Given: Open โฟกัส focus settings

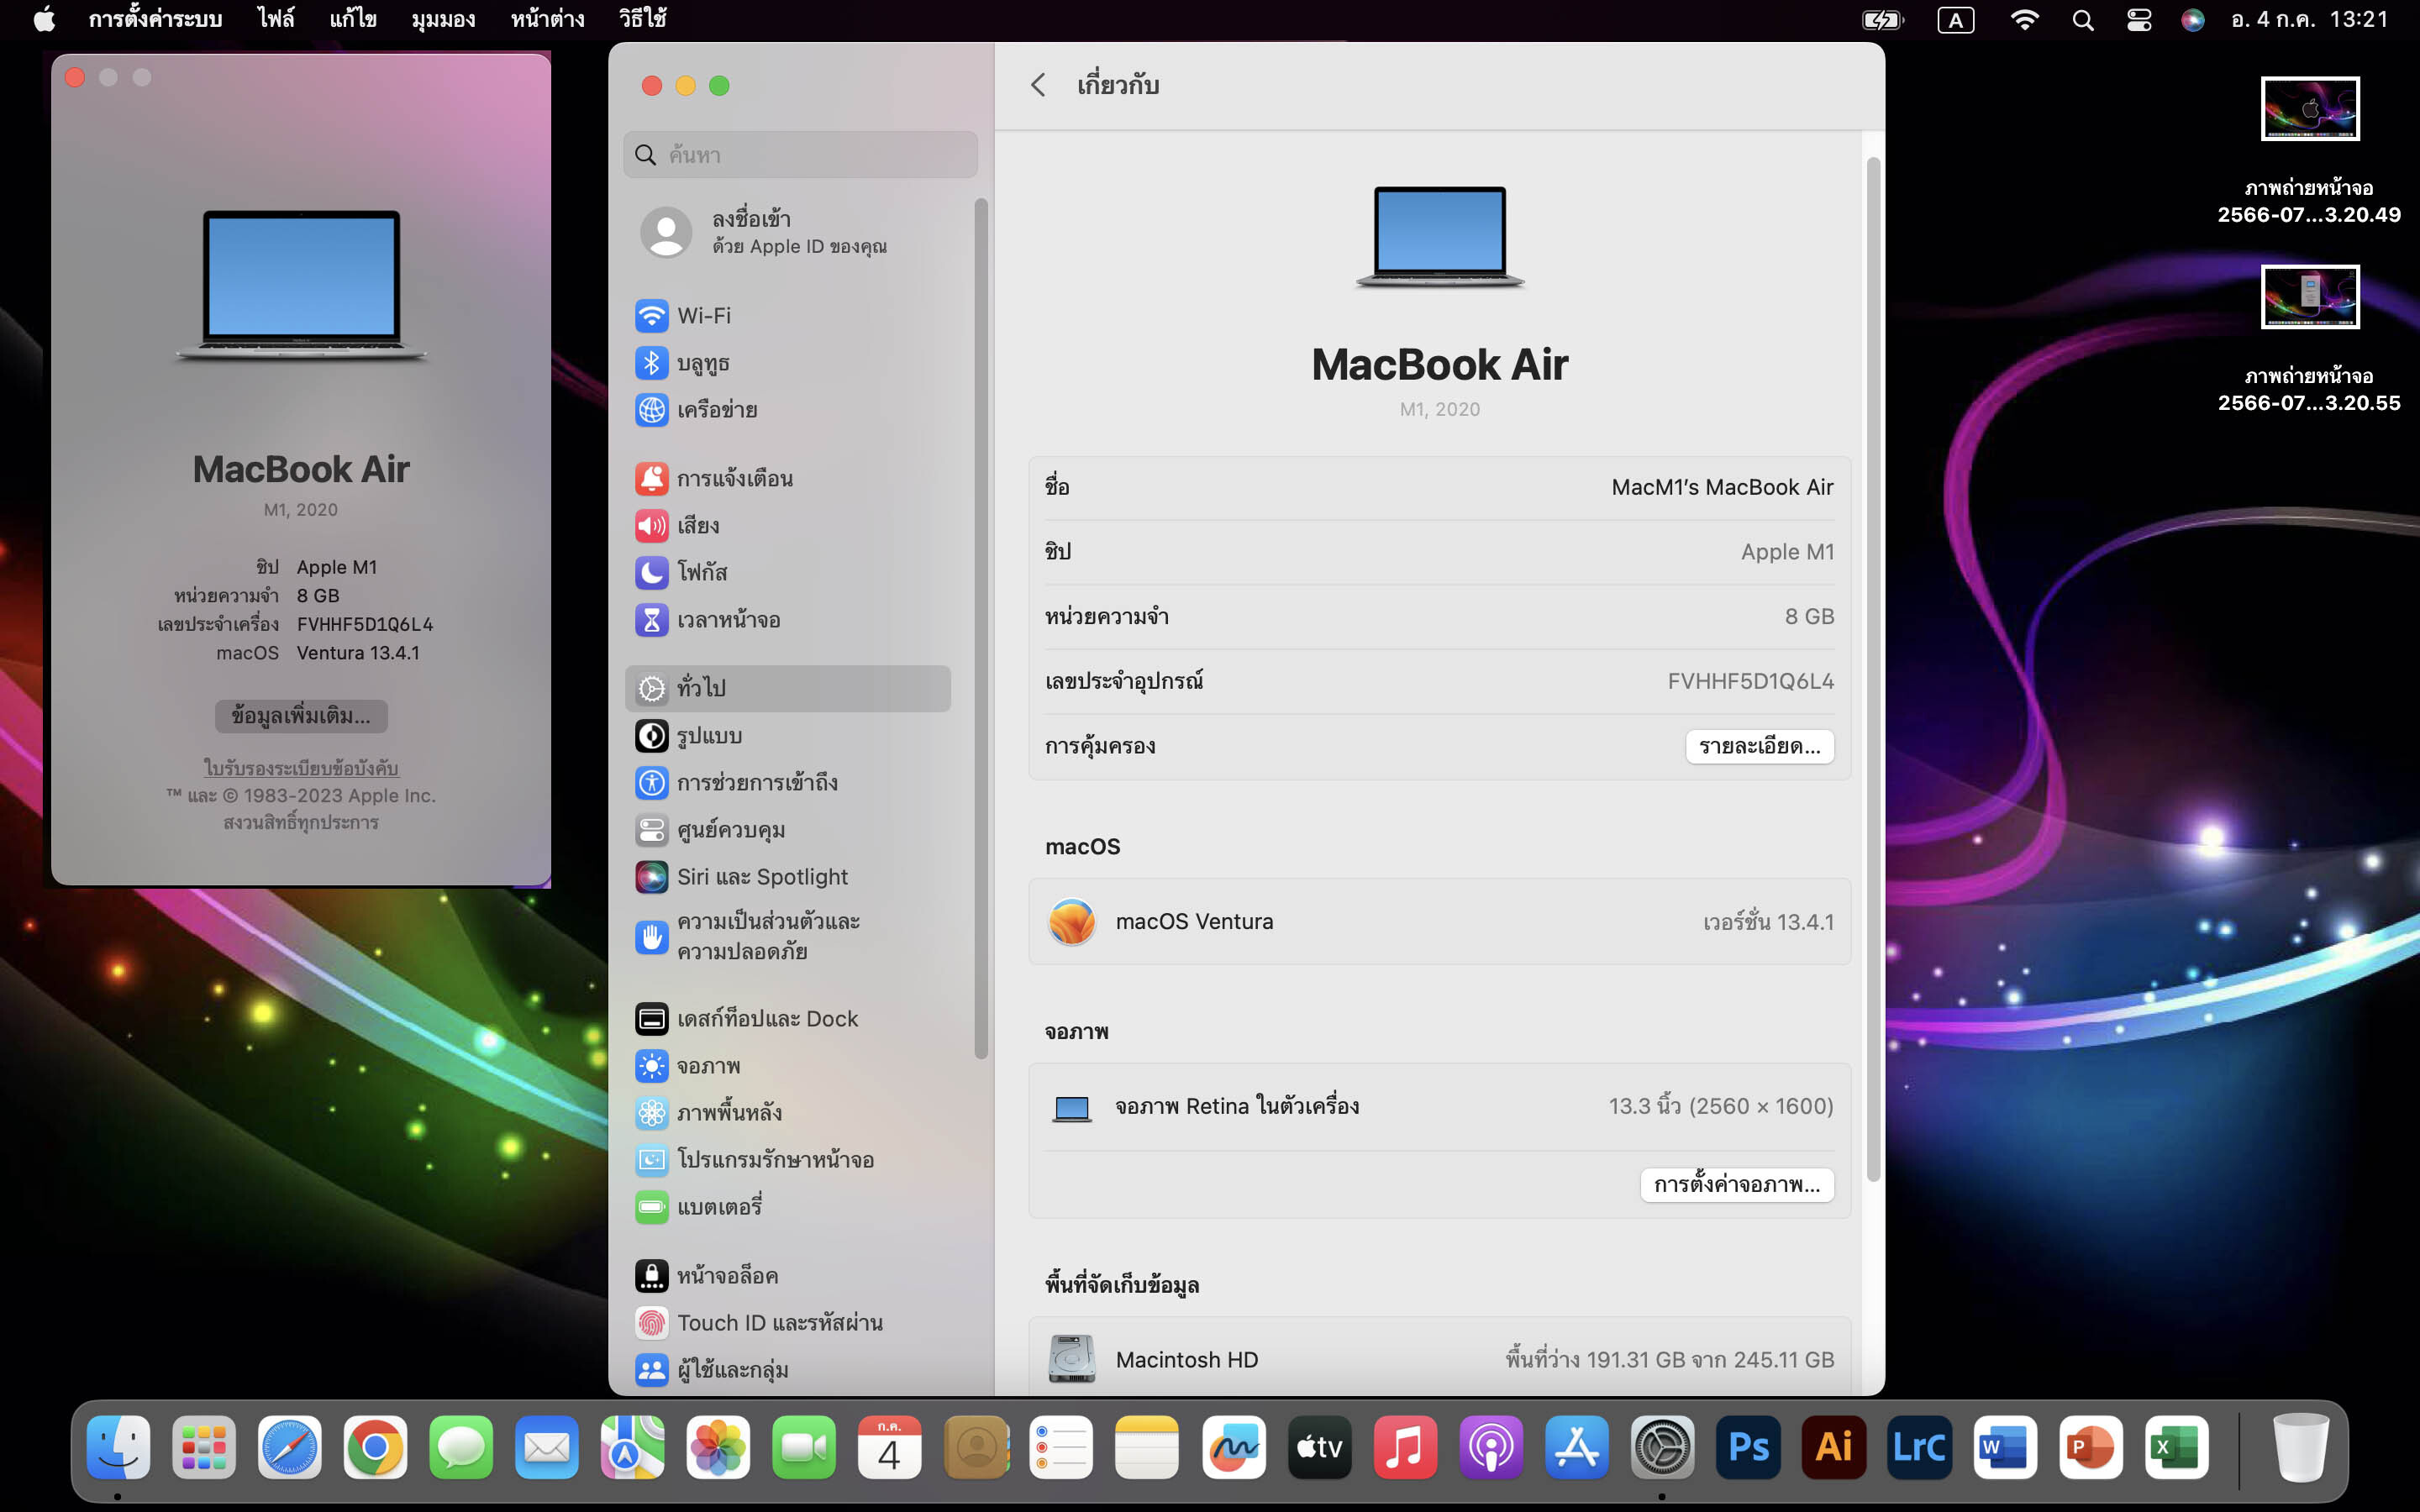Looking at the screenshot, I should coord(788,573).
